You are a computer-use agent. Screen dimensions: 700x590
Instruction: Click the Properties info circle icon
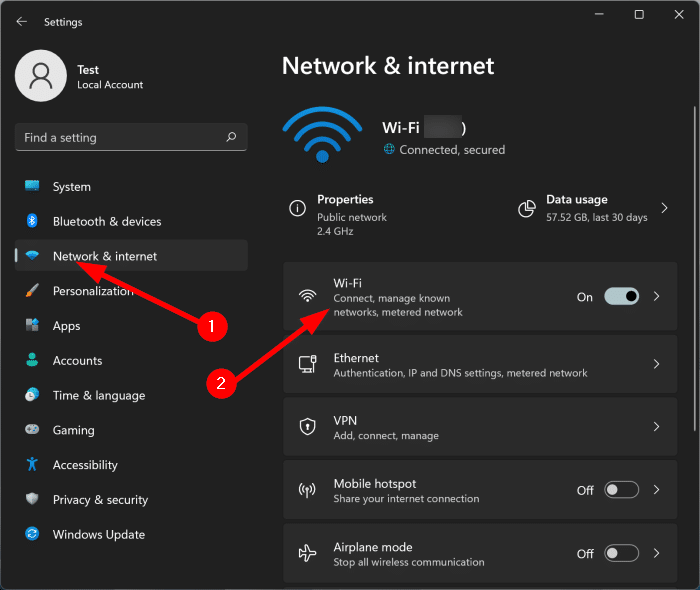coord(297,208)
